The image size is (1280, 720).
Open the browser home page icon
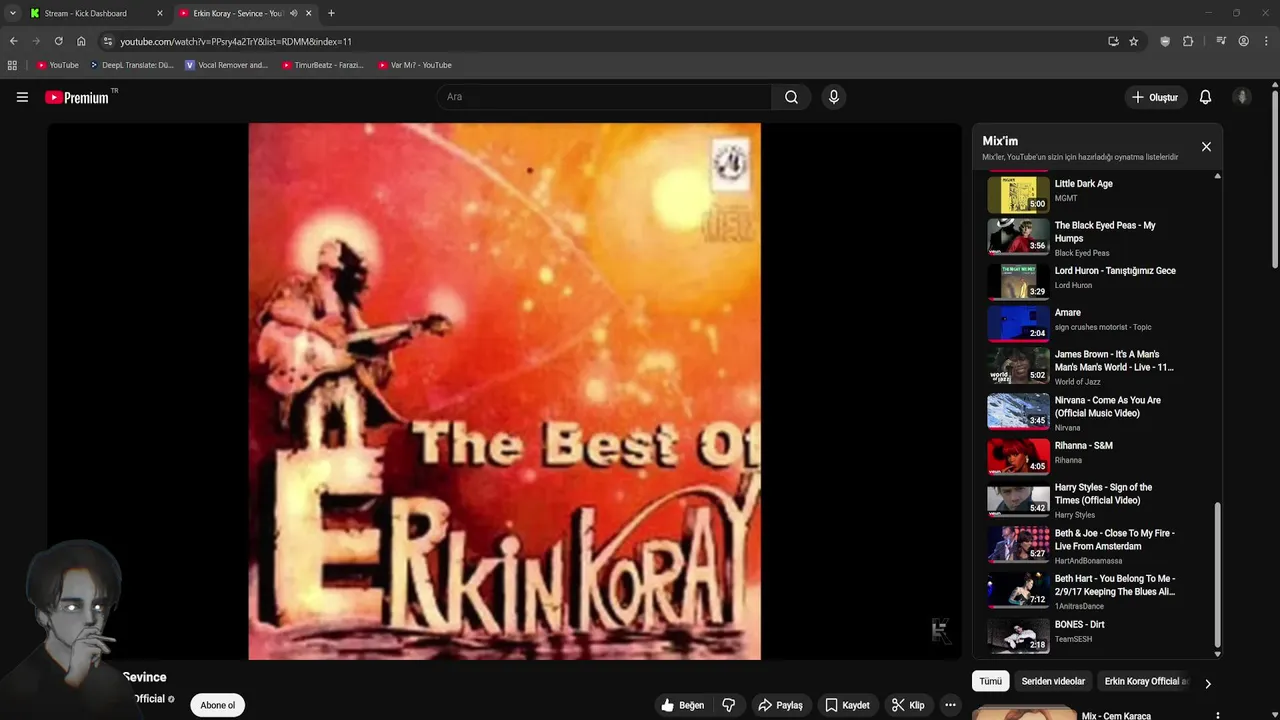(x=81, y=41)
